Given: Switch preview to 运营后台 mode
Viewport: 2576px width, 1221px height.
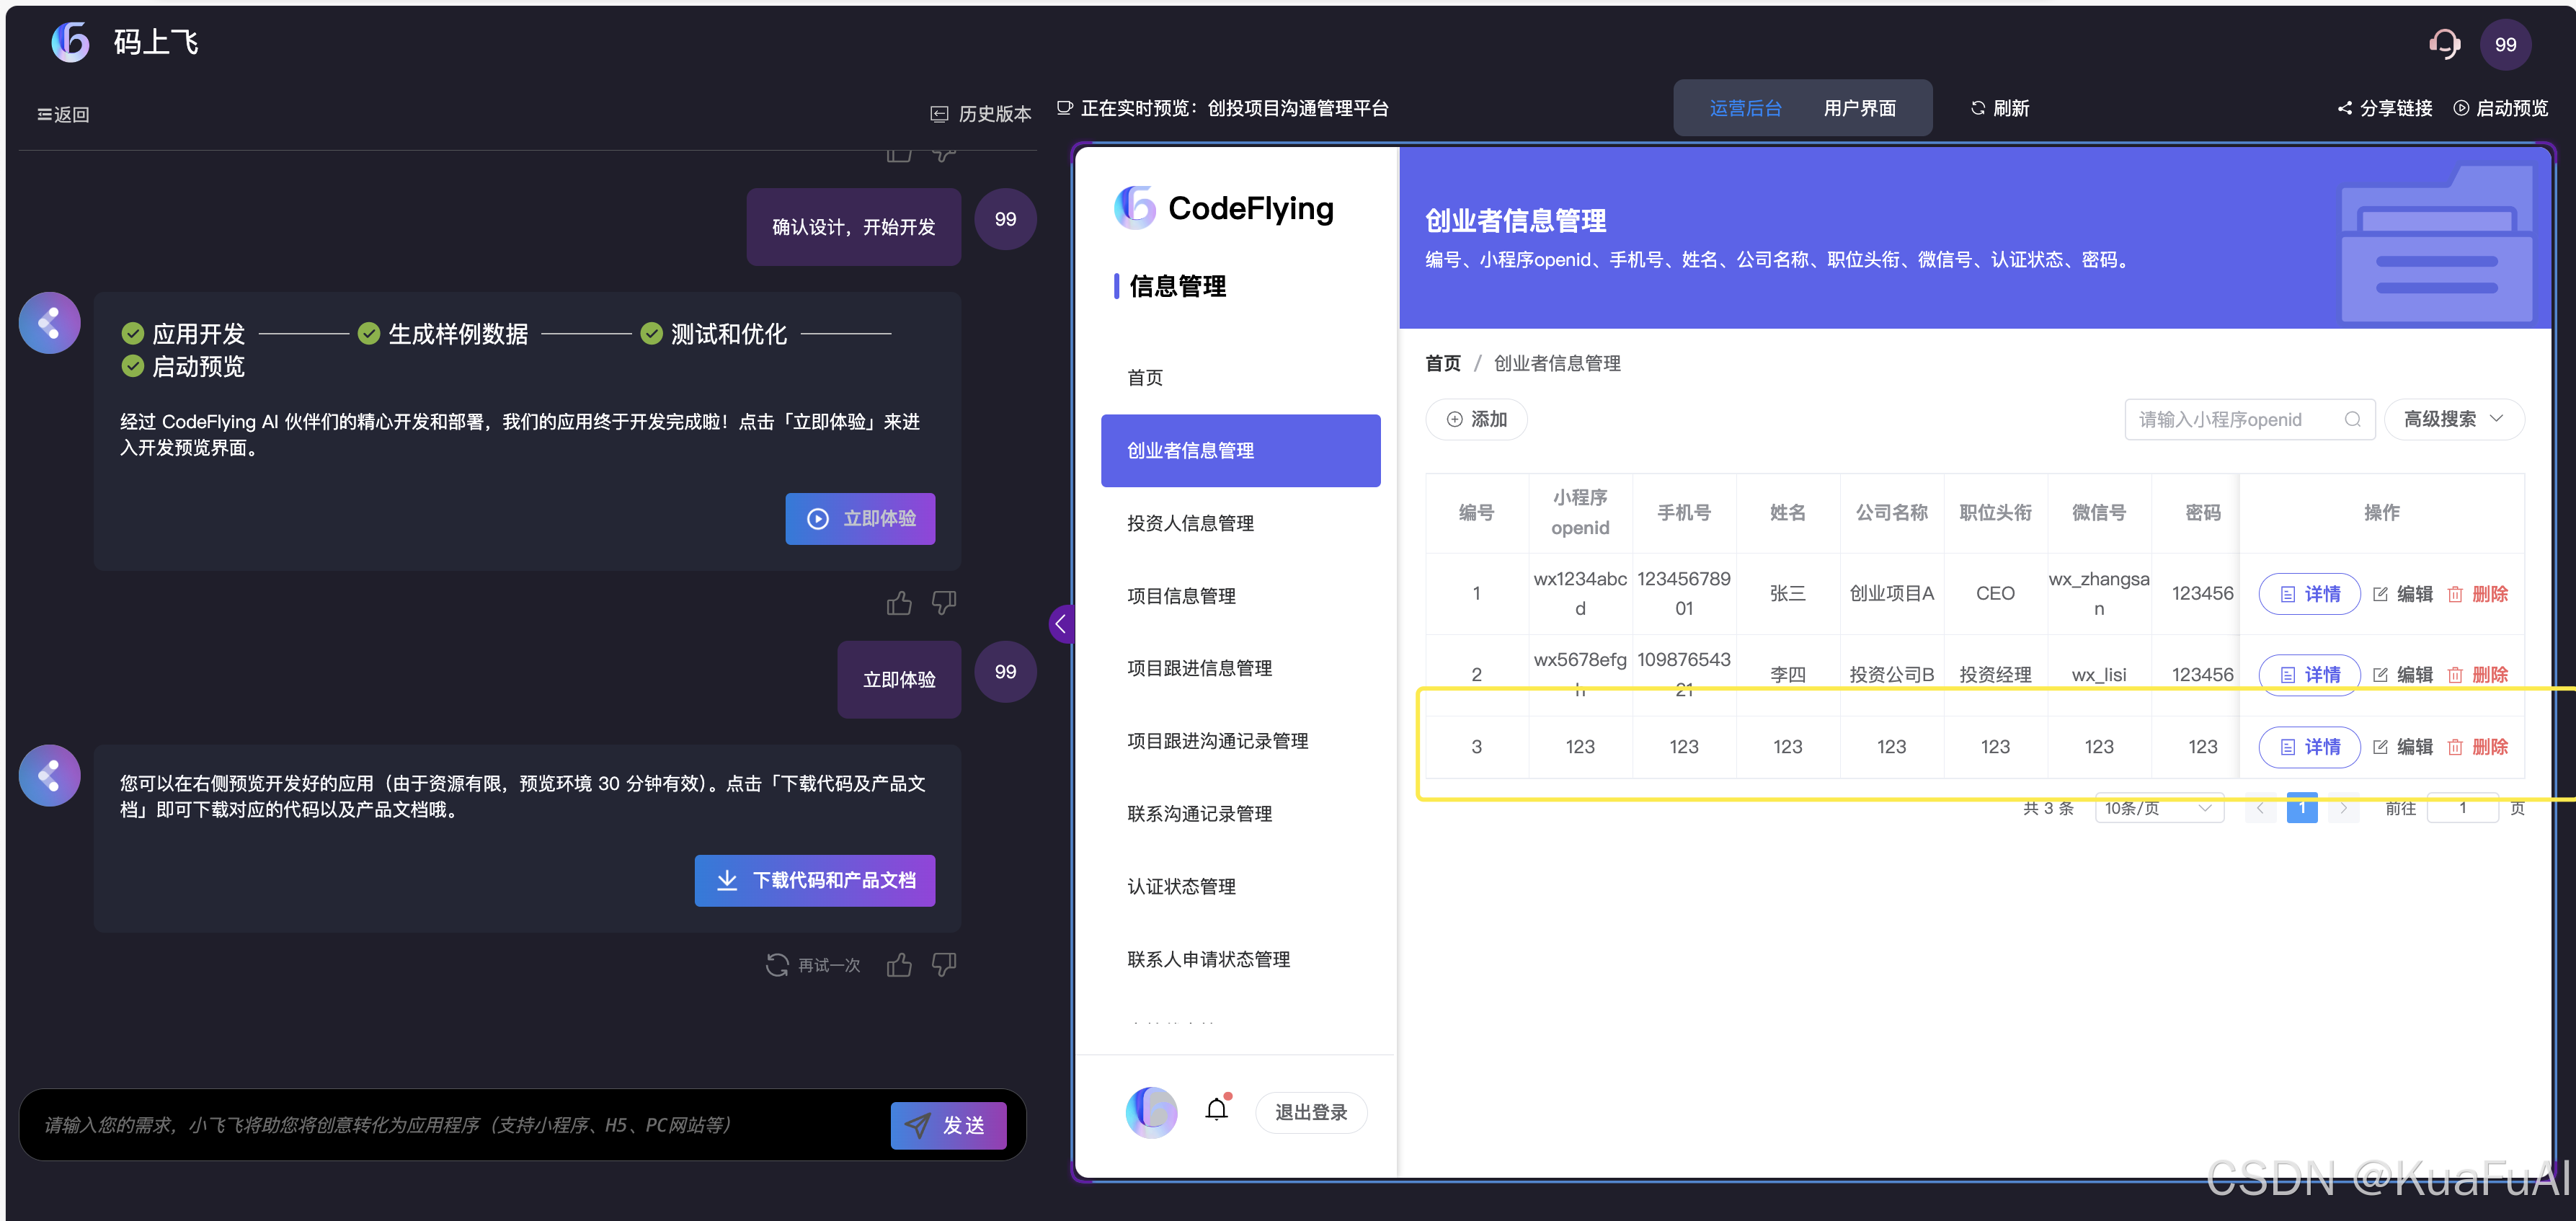Looking at the screenshot, I should [x=1744, y=108].
